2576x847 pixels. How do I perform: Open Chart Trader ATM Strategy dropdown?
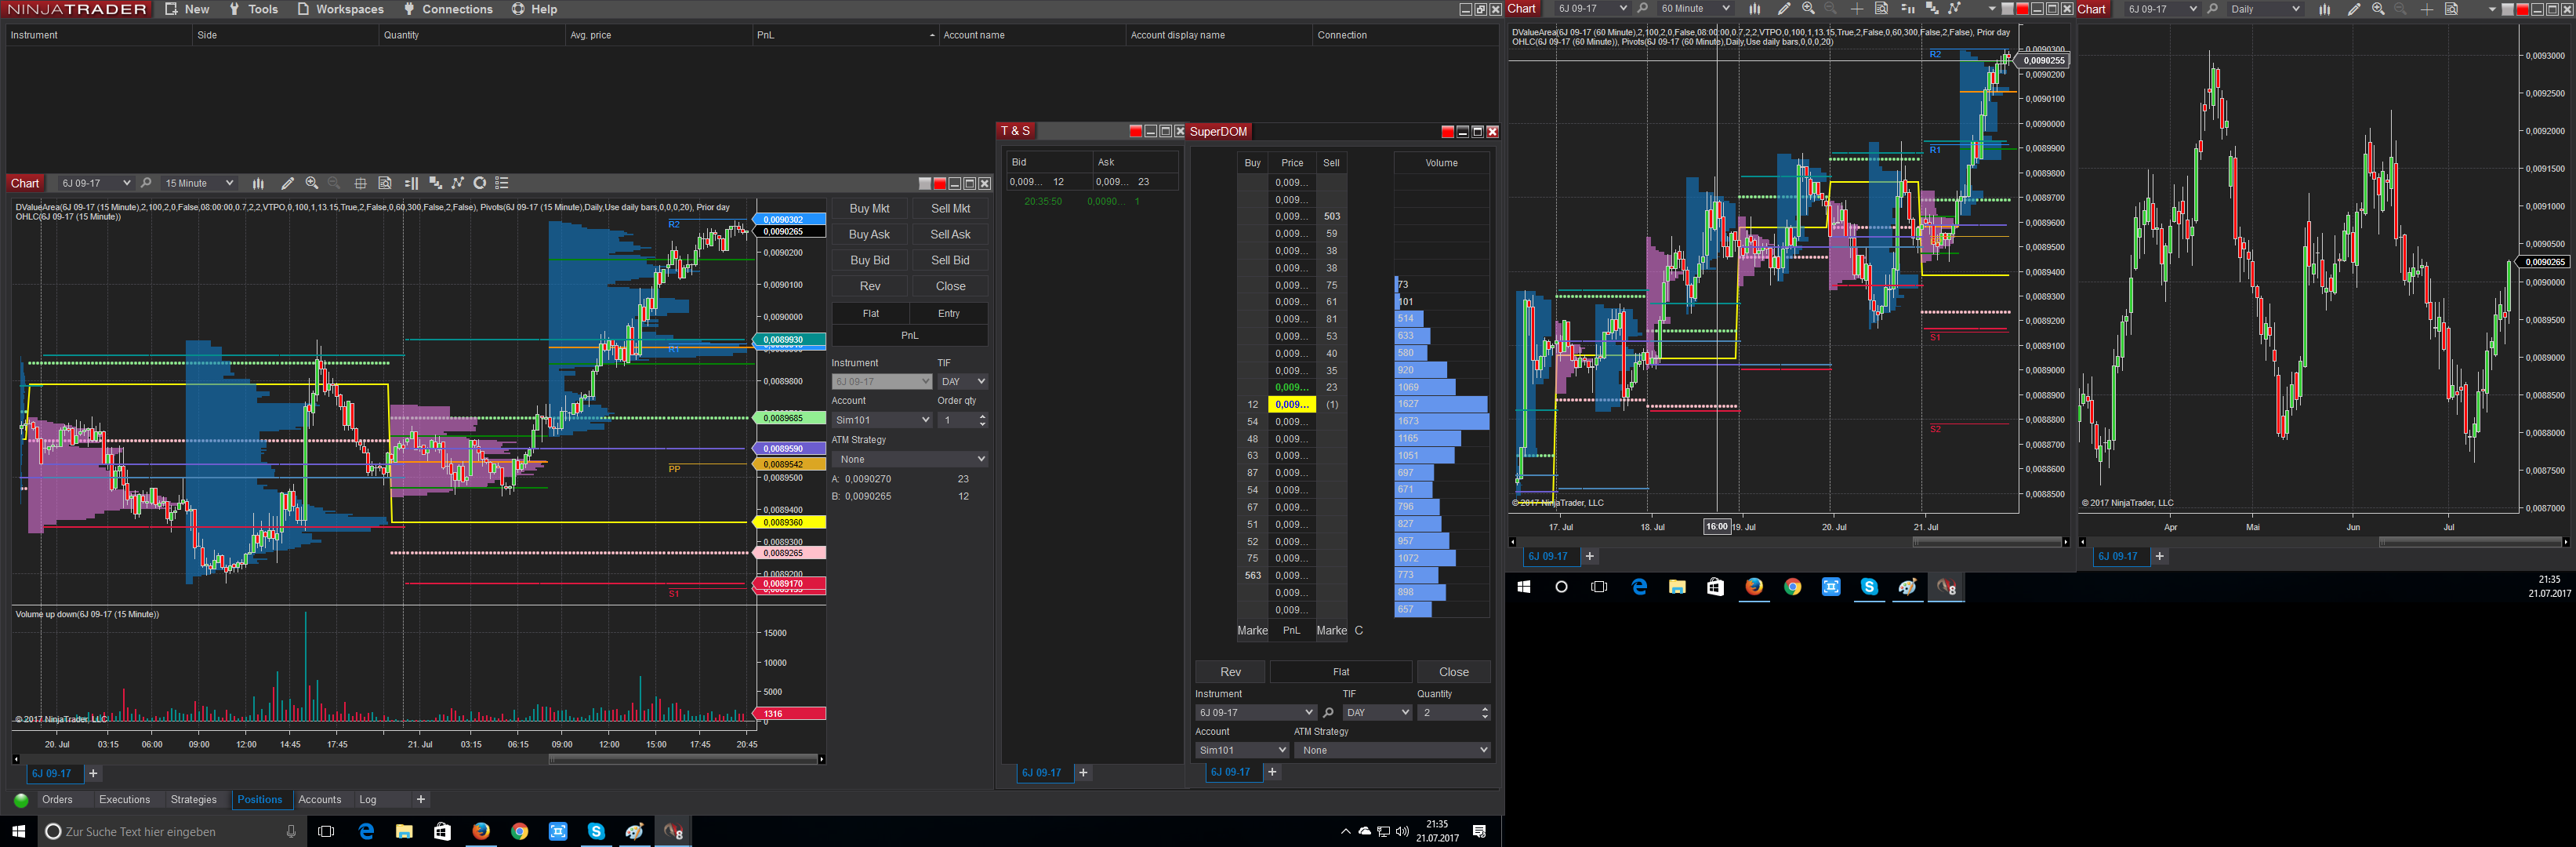coord(910,459)
